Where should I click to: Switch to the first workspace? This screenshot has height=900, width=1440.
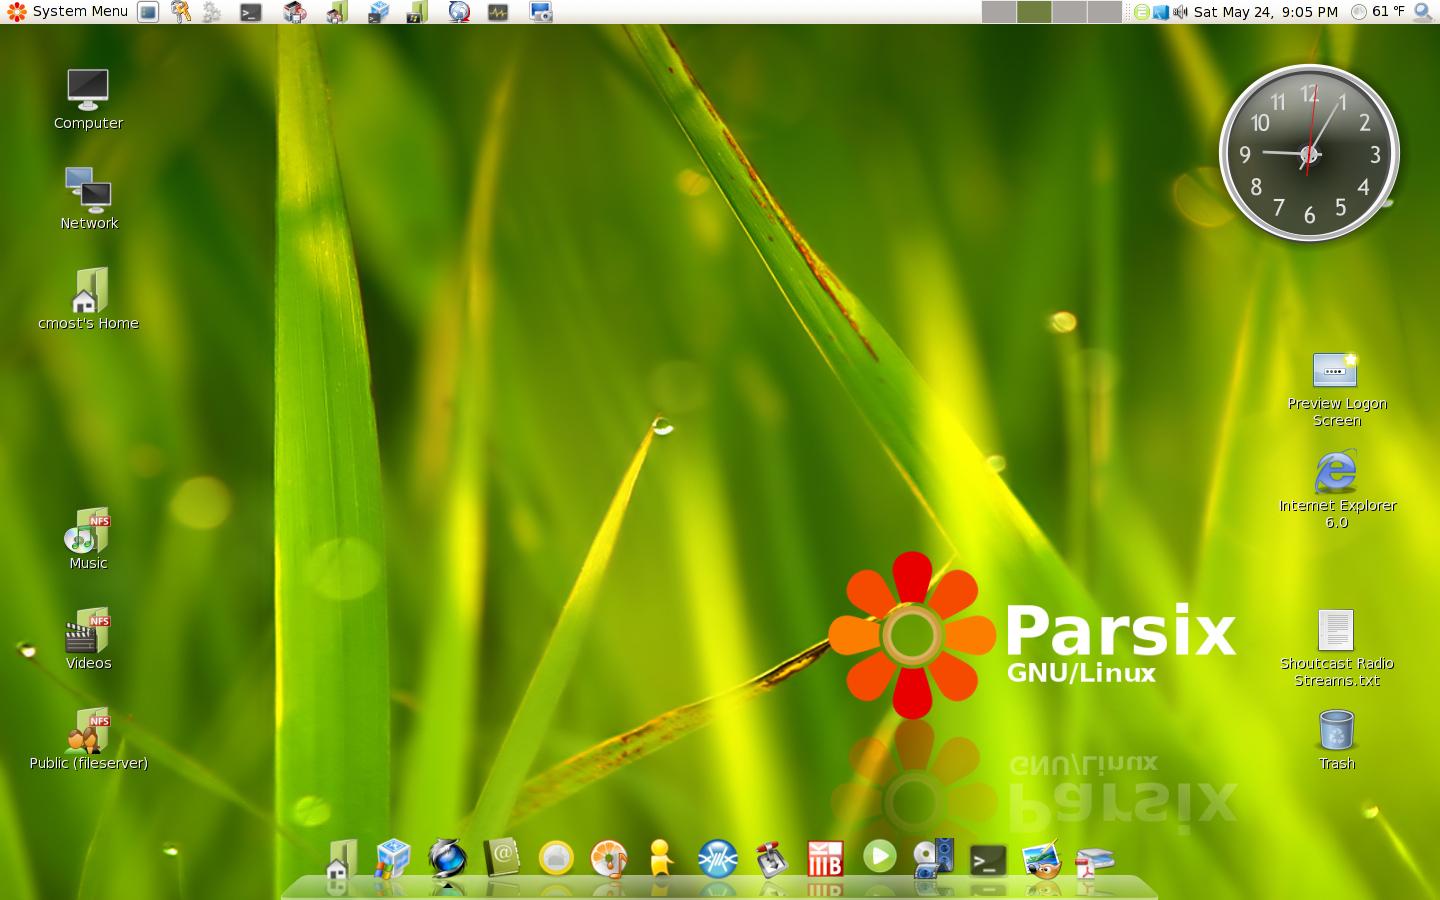click(x=999, y=12)
